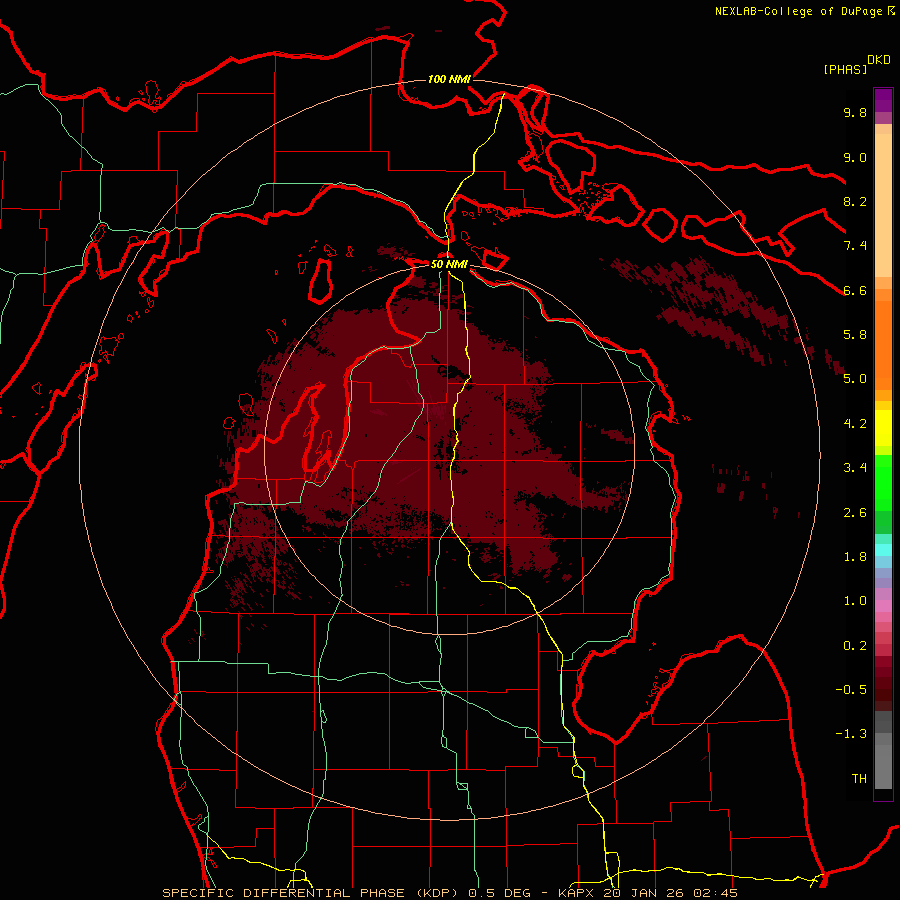The width and height of the screenshot is (900, 900).
Task: Click the 0.2 scale value
Action: click(855, 646)
